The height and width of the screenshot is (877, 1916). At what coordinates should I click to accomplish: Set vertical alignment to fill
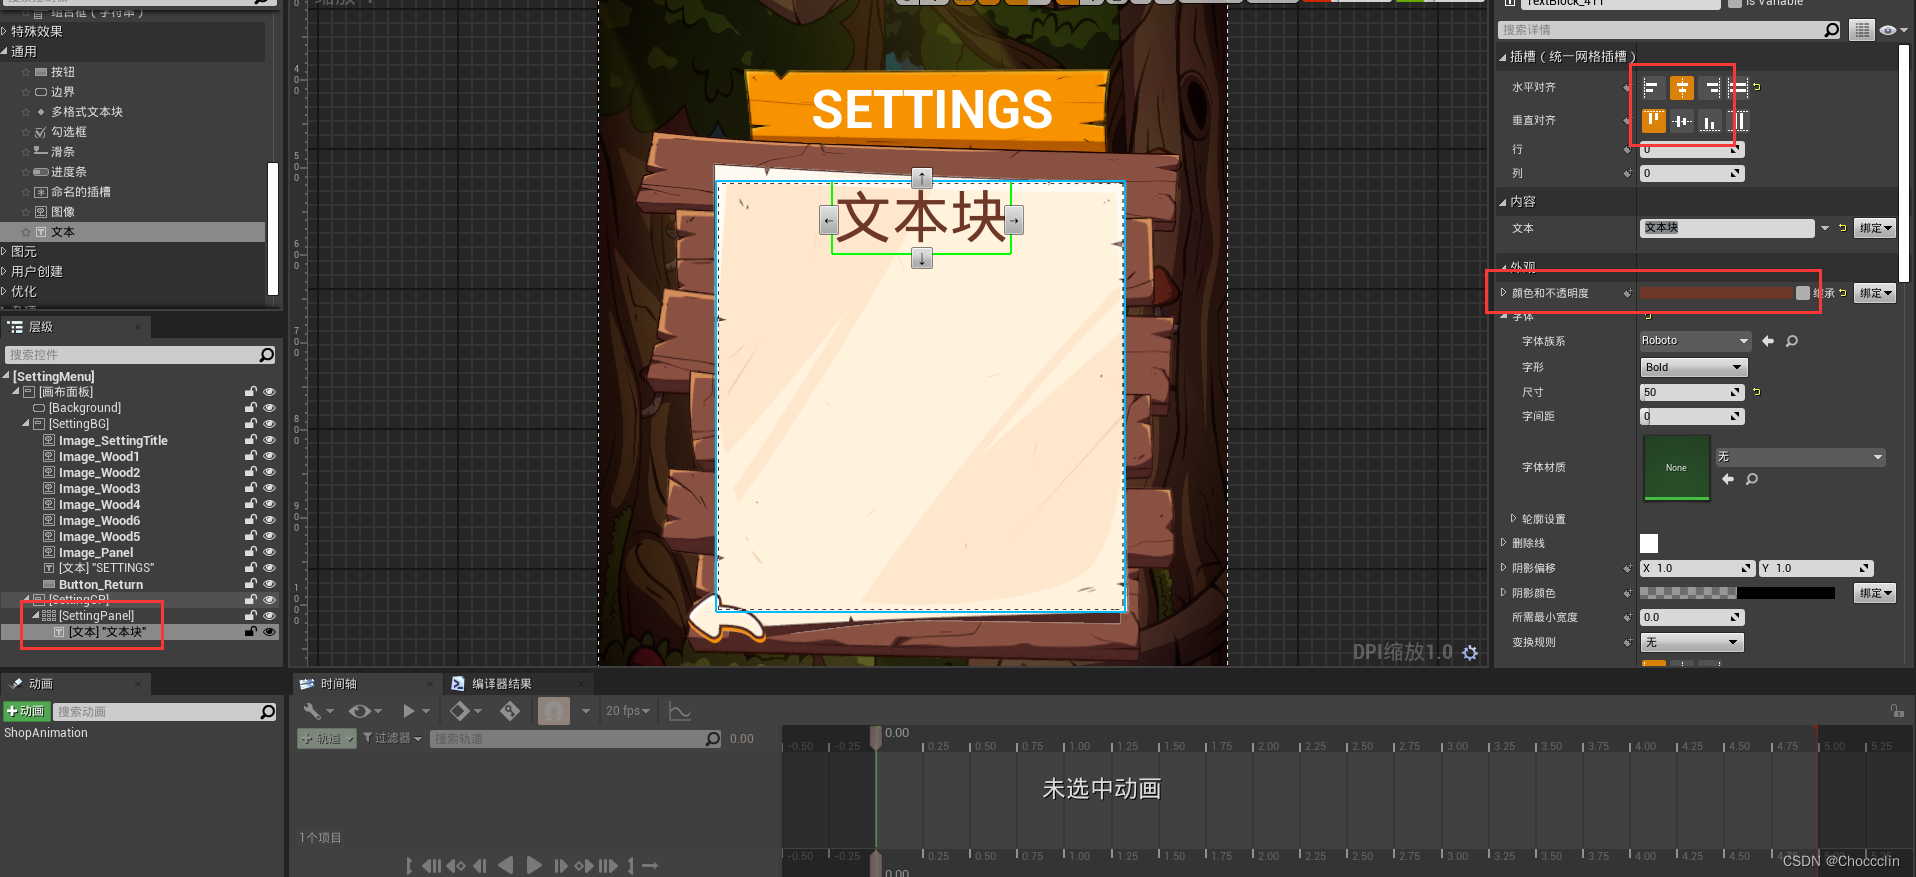1739,121
